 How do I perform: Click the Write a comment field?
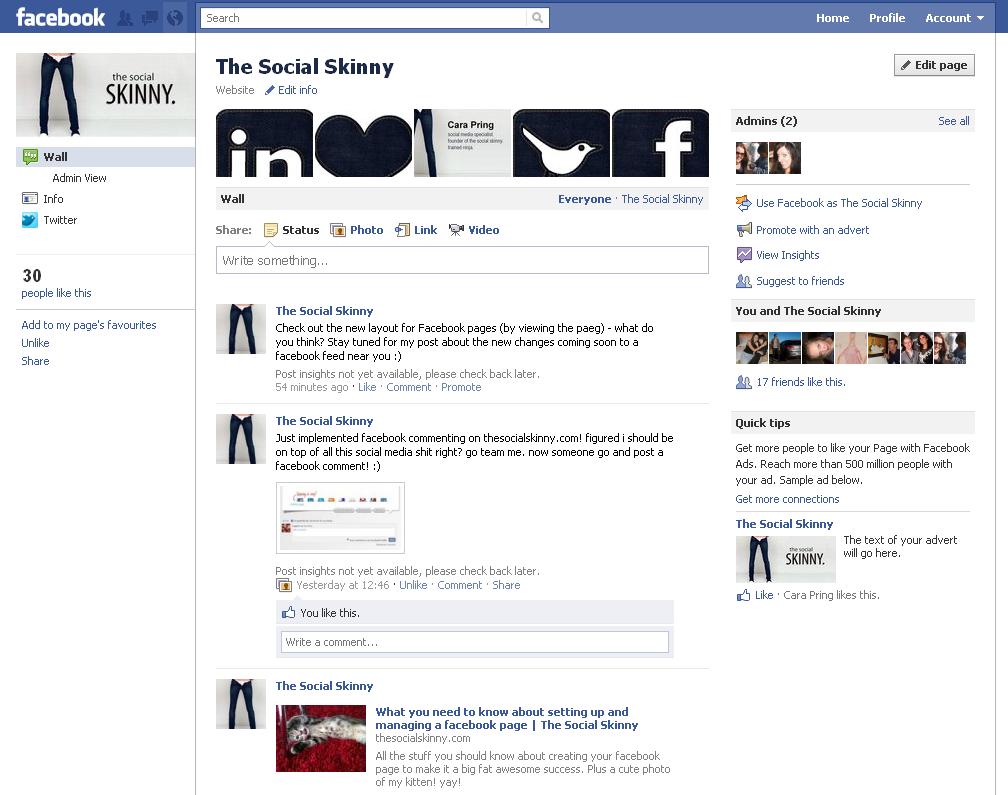474,642
